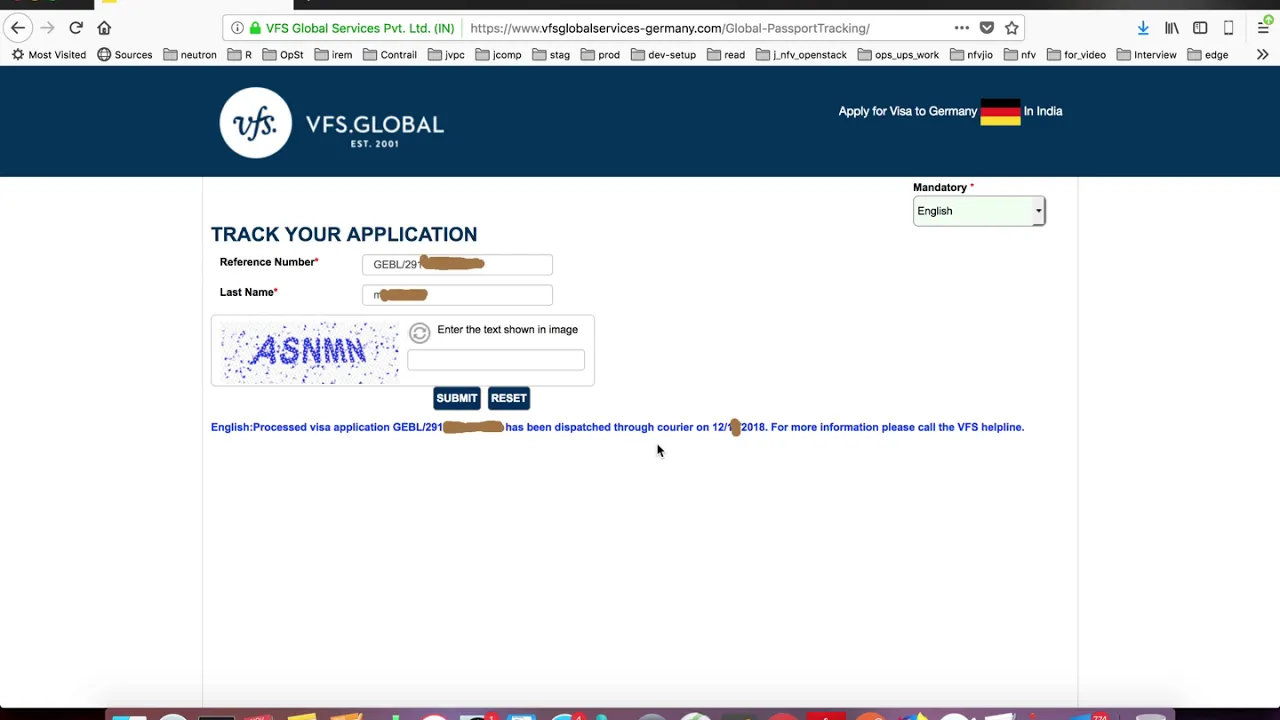Focus the captcha text entry field
Image resolution: width=1280 pixels, height=720 pixels.
[496, 361]
